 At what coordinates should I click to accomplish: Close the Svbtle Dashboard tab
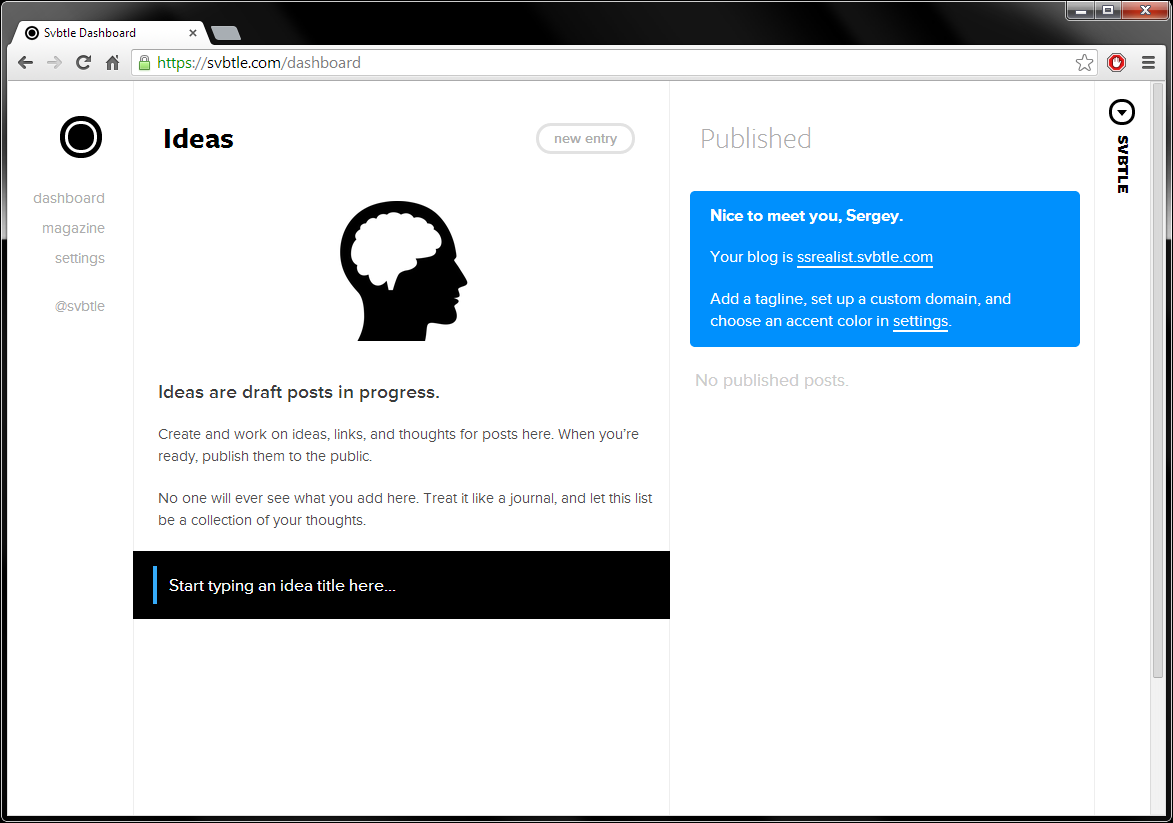[193, 33]
